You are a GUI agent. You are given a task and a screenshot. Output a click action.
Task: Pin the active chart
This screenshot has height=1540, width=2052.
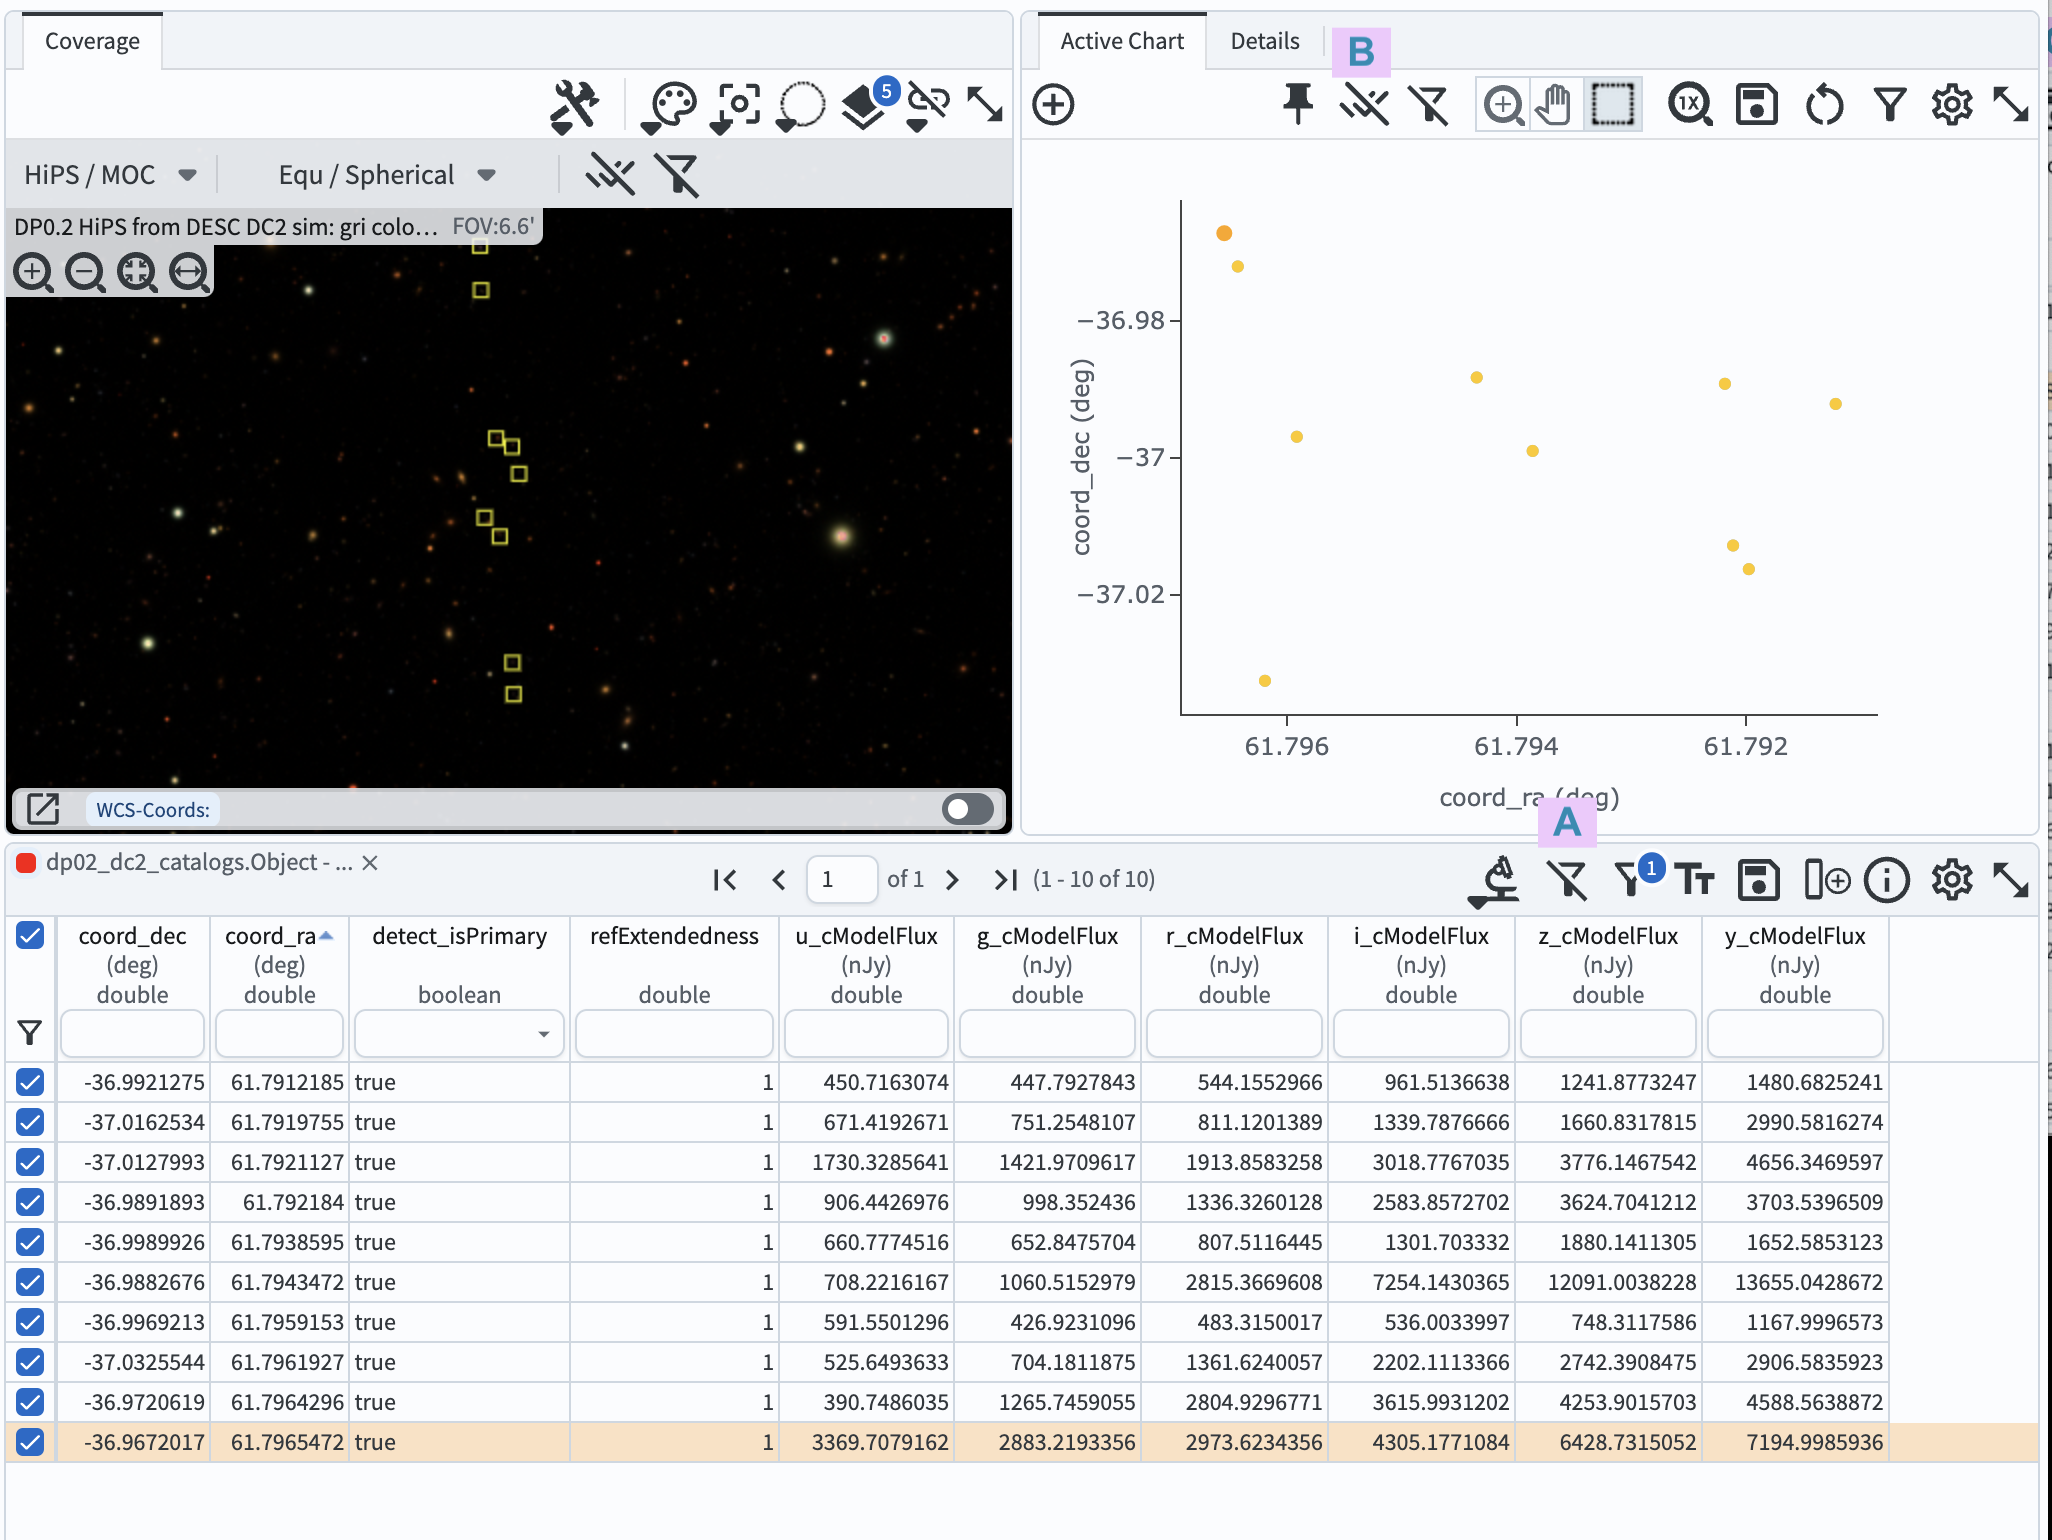(x=1299, y=103)
